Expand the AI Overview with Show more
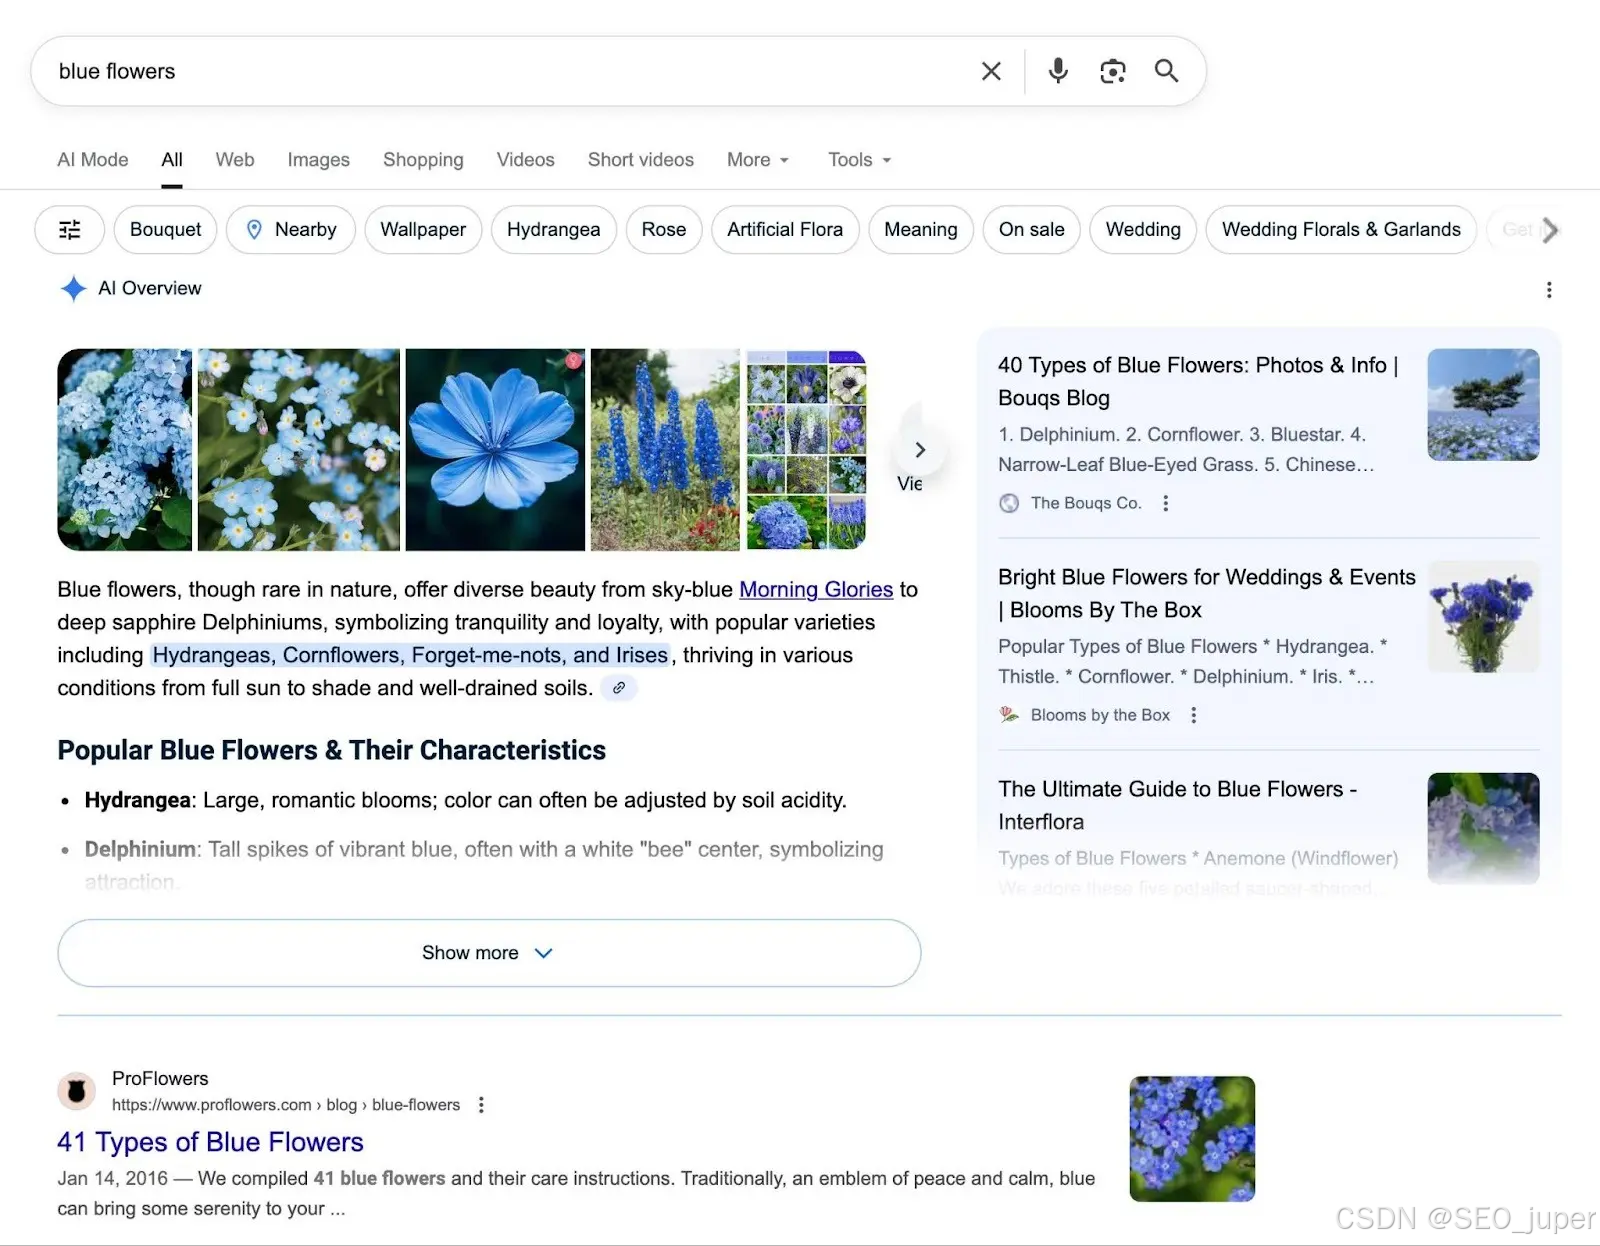Image resolution: width=1600 pixels, height=1246 pixels. point(489,953)
